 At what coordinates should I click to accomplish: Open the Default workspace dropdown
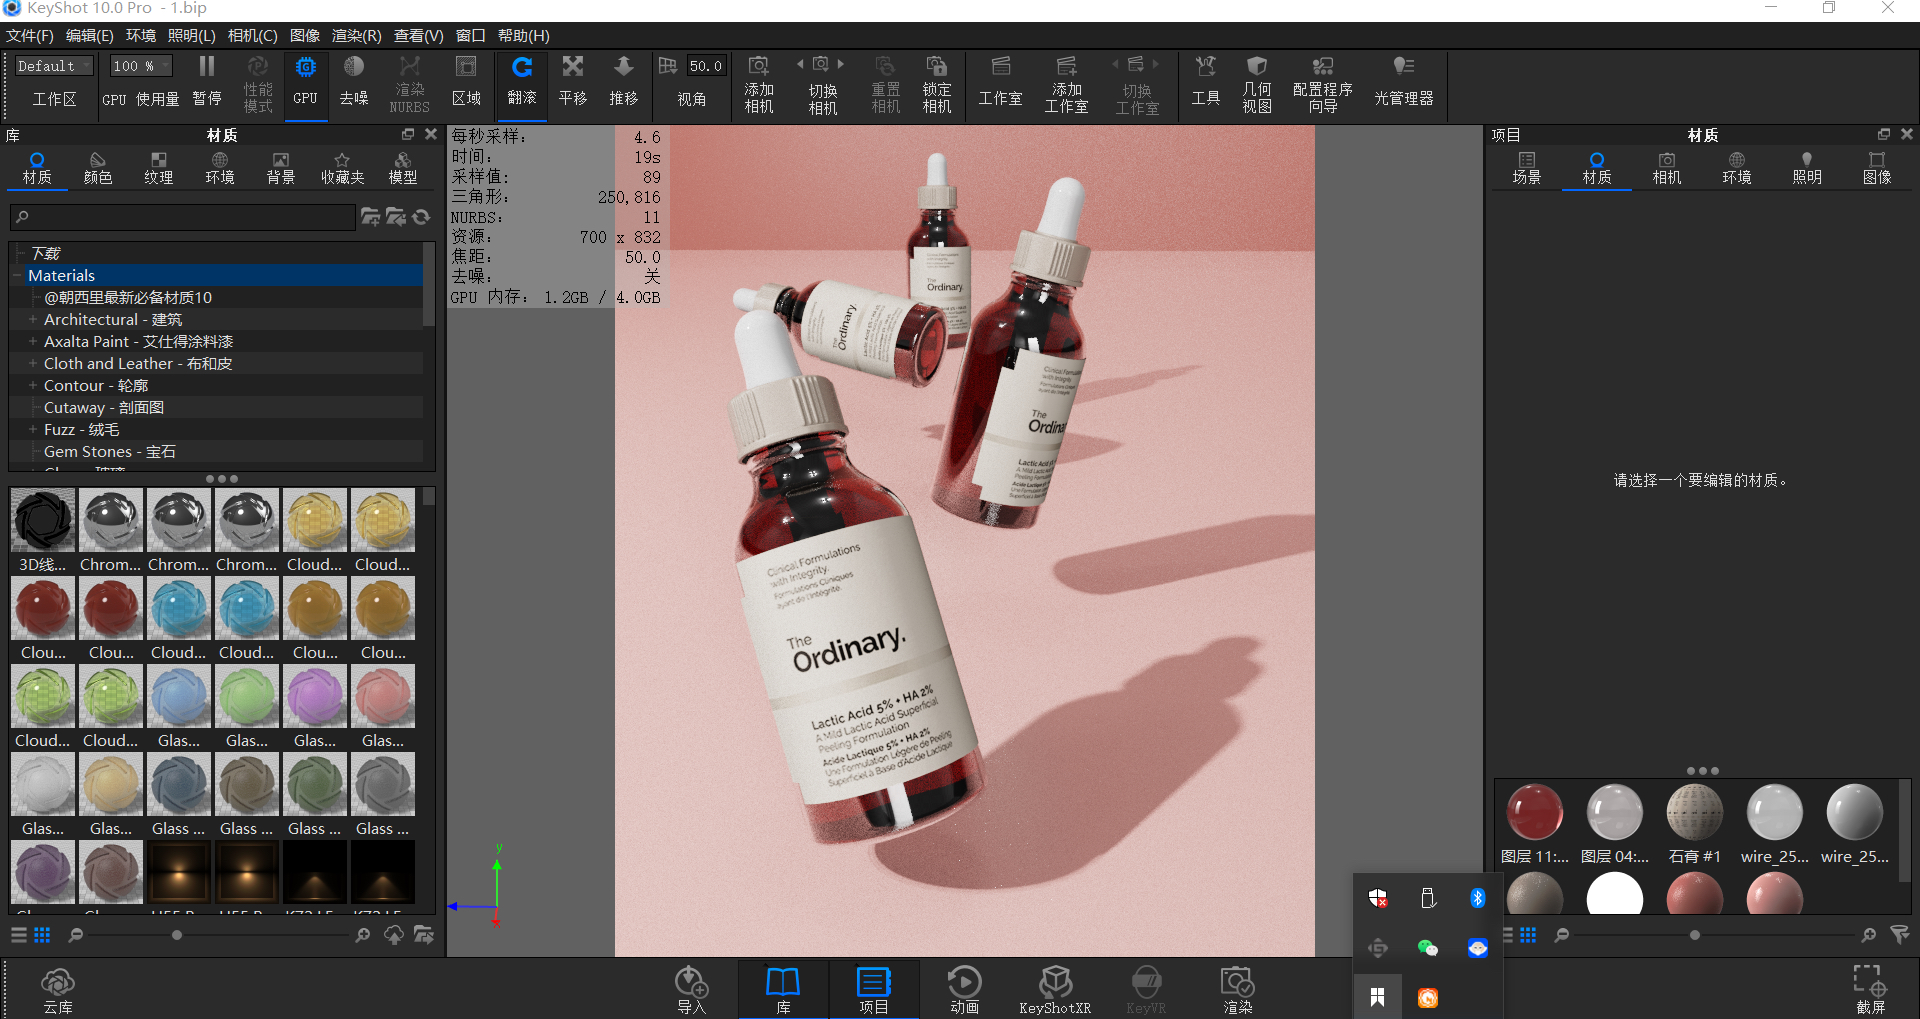coord(52,65)
